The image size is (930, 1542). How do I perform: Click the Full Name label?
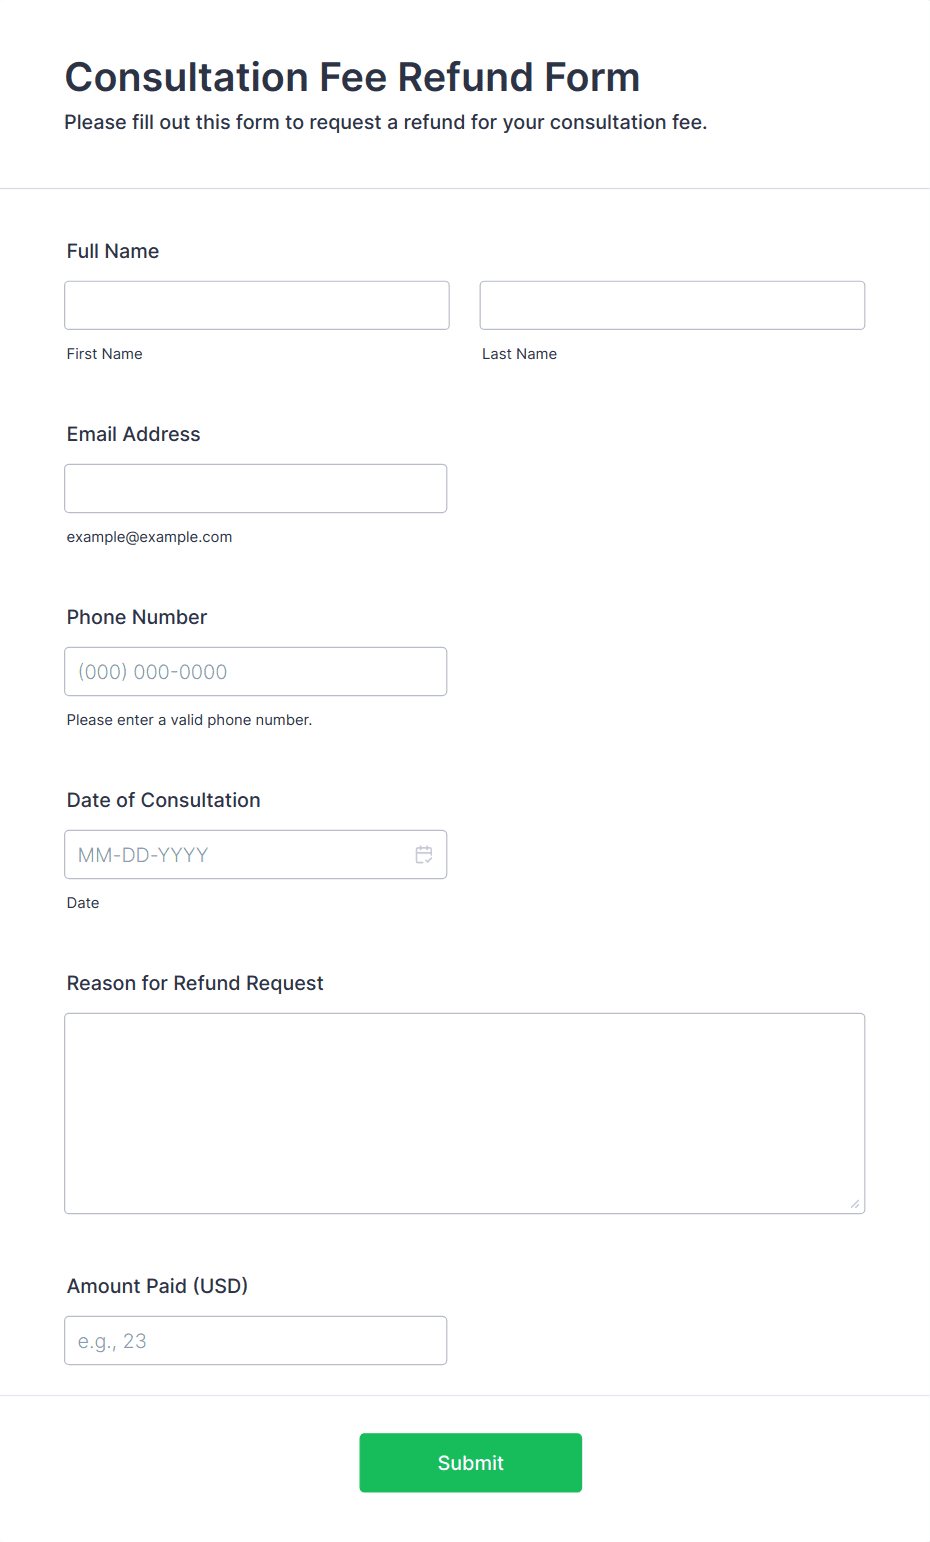click(113, 251)
